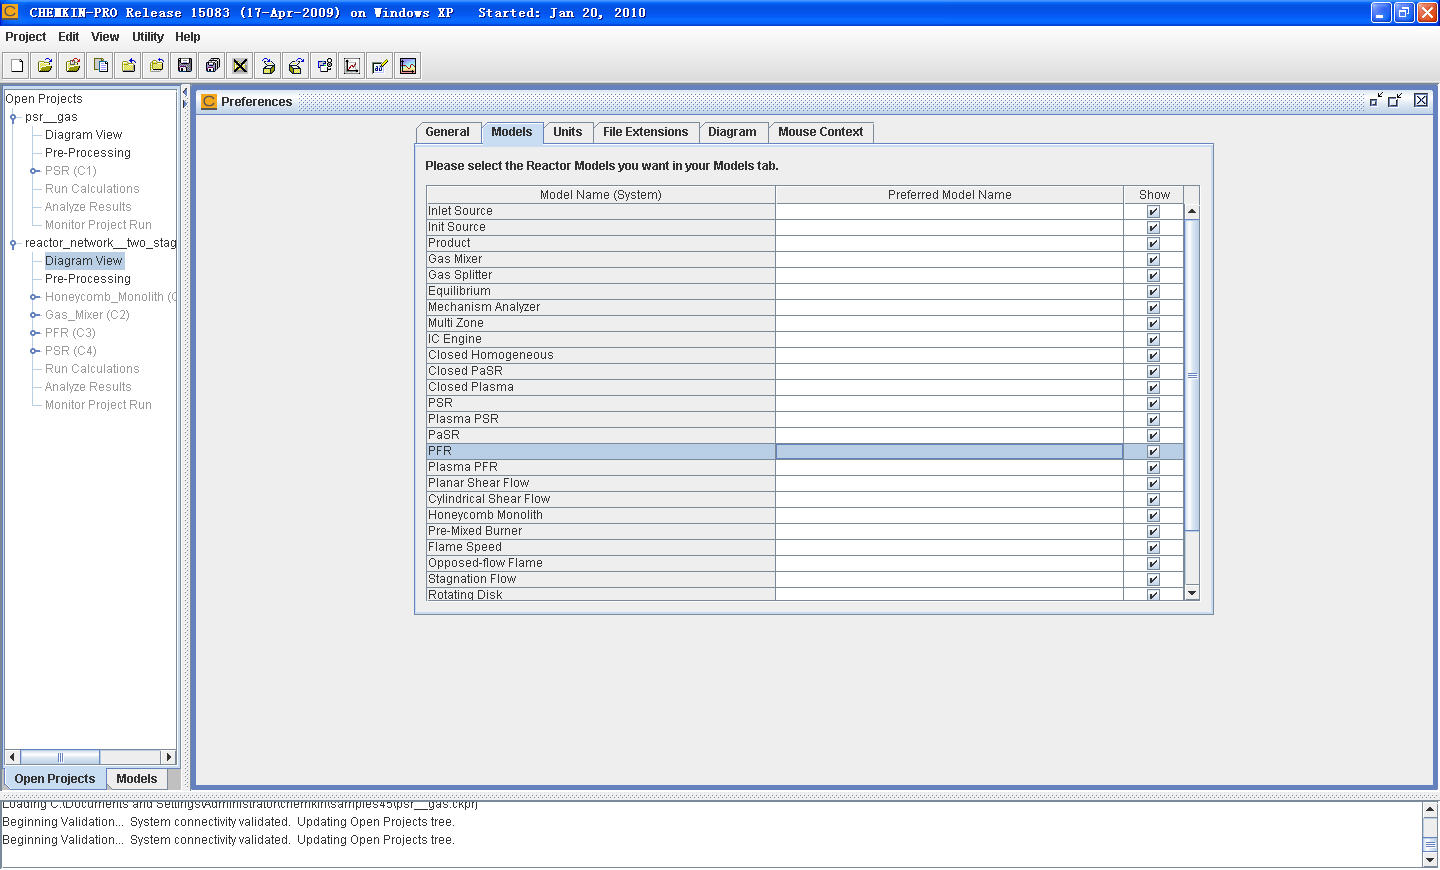
Task: Toggle Show checkbox for Equilibrium row
Action: [1153, 291]
